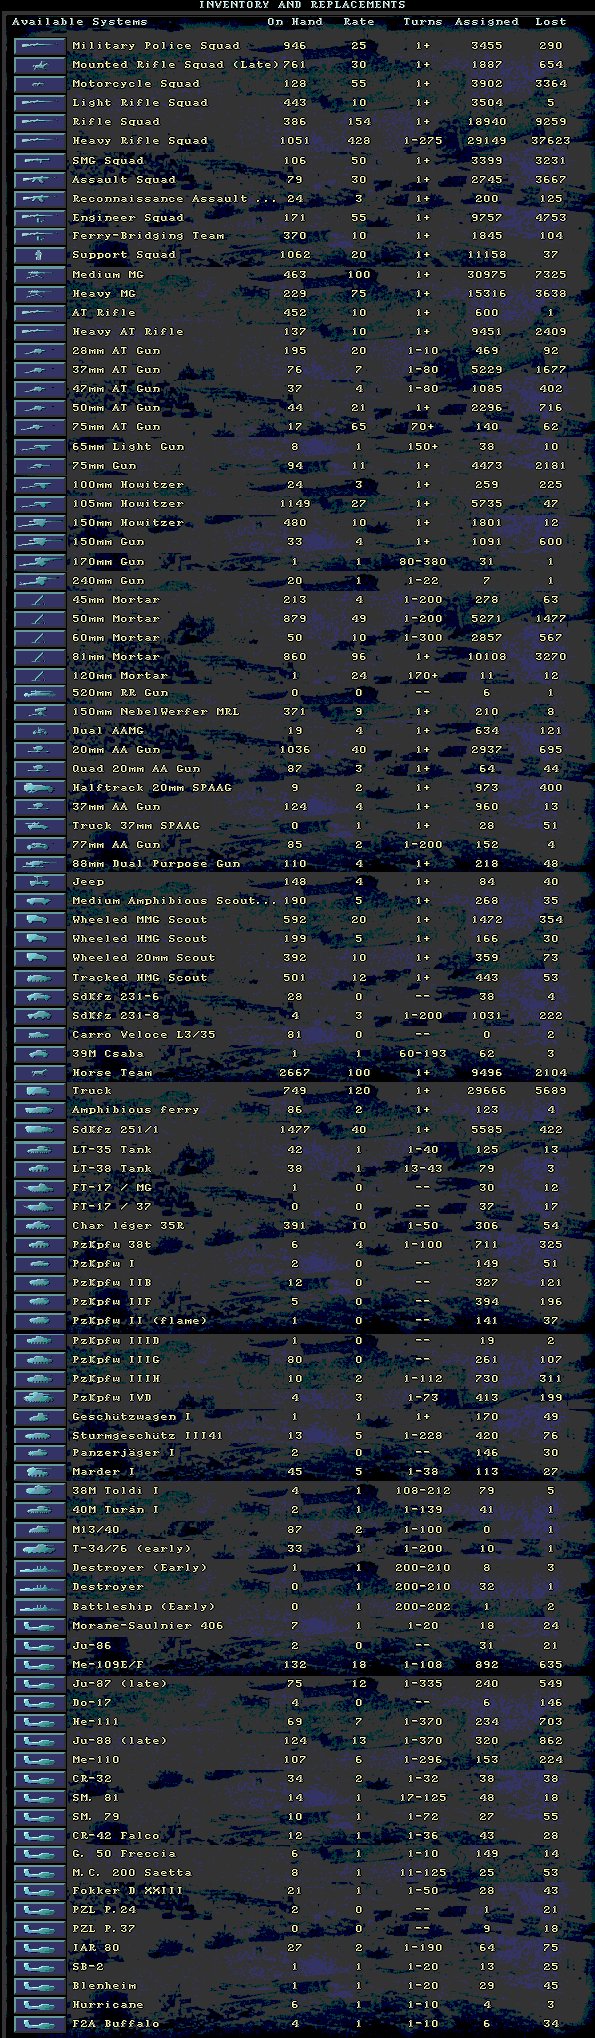This screenshot has height=2038, width=595.
Task: Click the Sturmgeschutz III41 icon
Action: [40, 1435]
